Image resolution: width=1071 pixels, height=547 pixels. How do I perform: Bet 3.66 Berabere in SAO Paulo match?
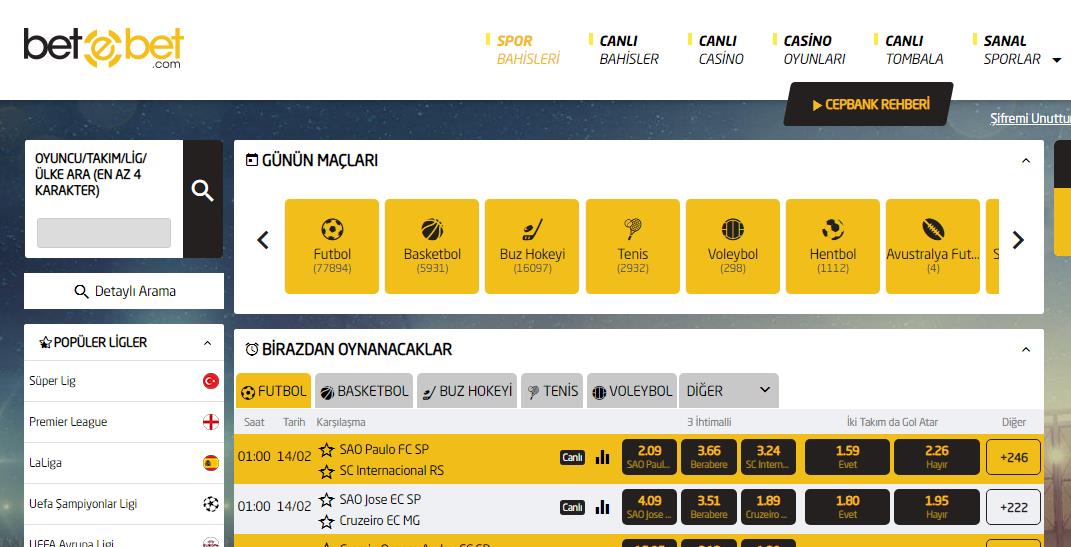709,457
